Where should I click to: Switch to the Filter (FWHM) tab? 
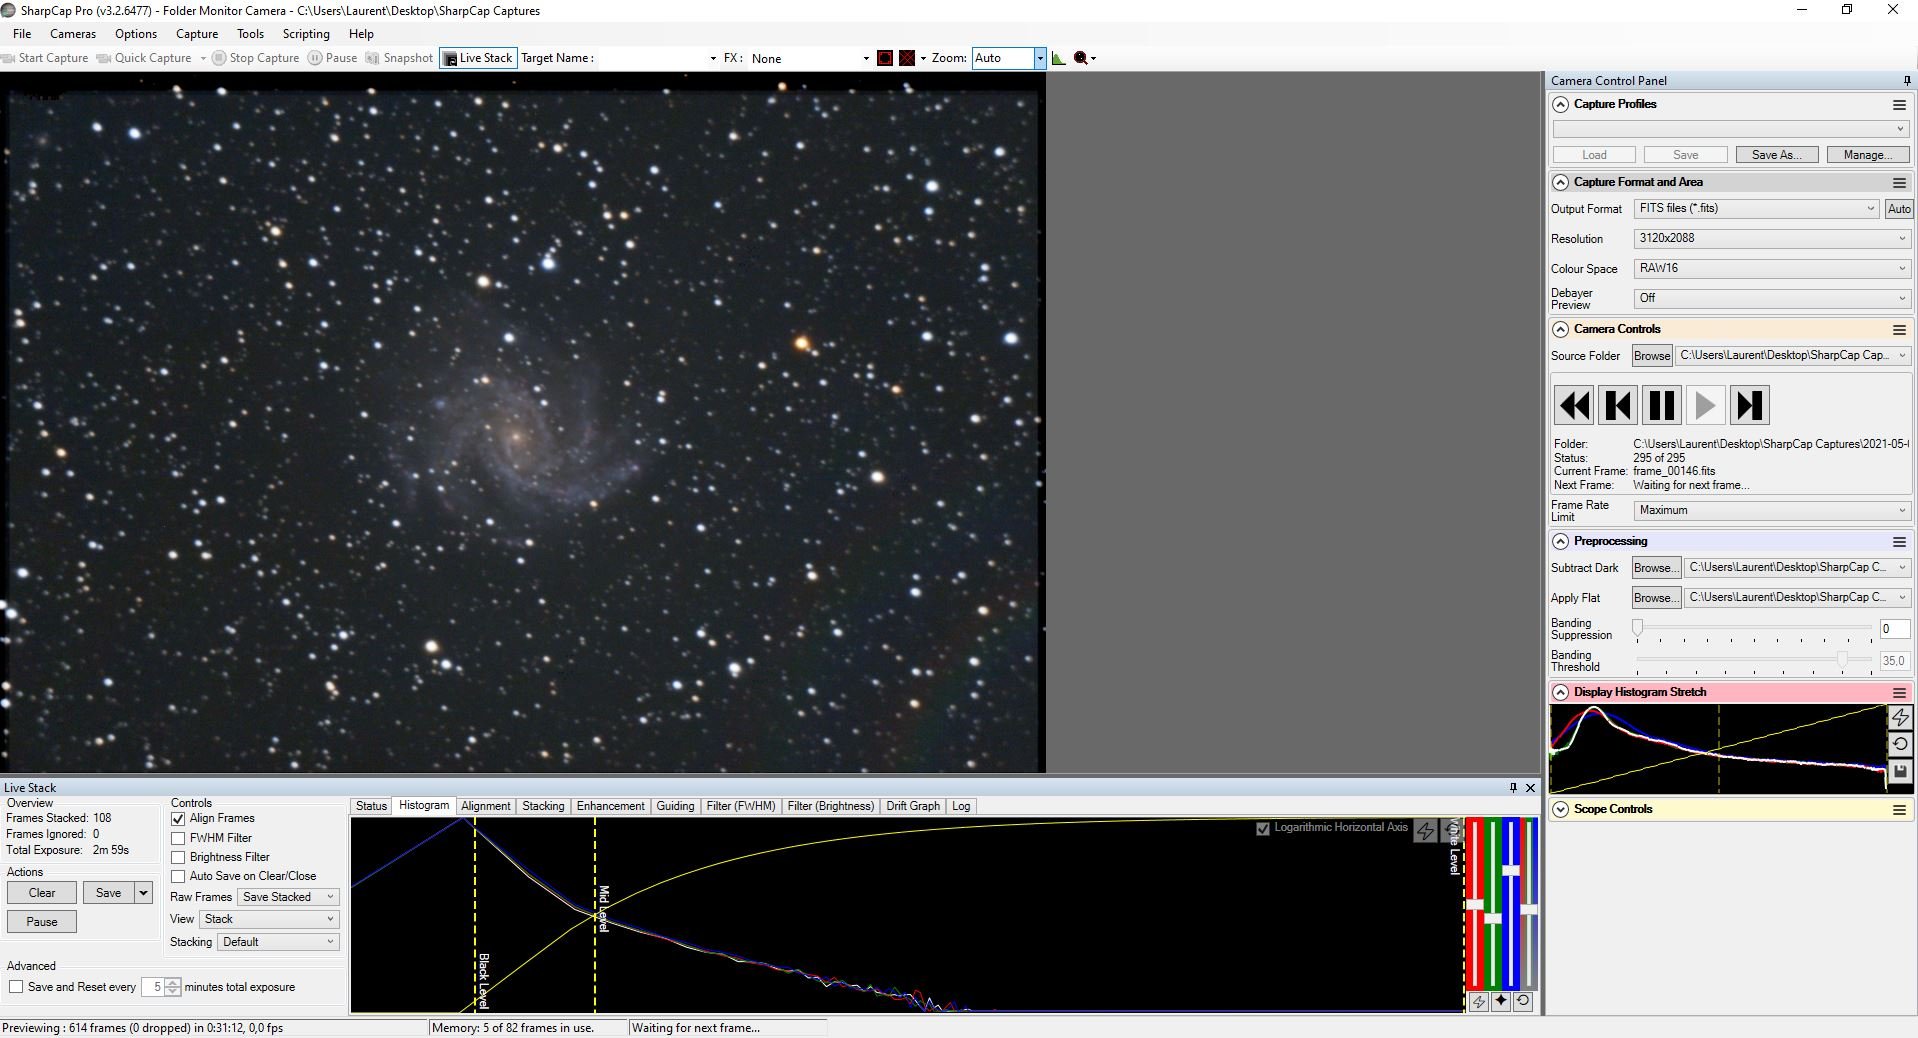coord(741,806)
